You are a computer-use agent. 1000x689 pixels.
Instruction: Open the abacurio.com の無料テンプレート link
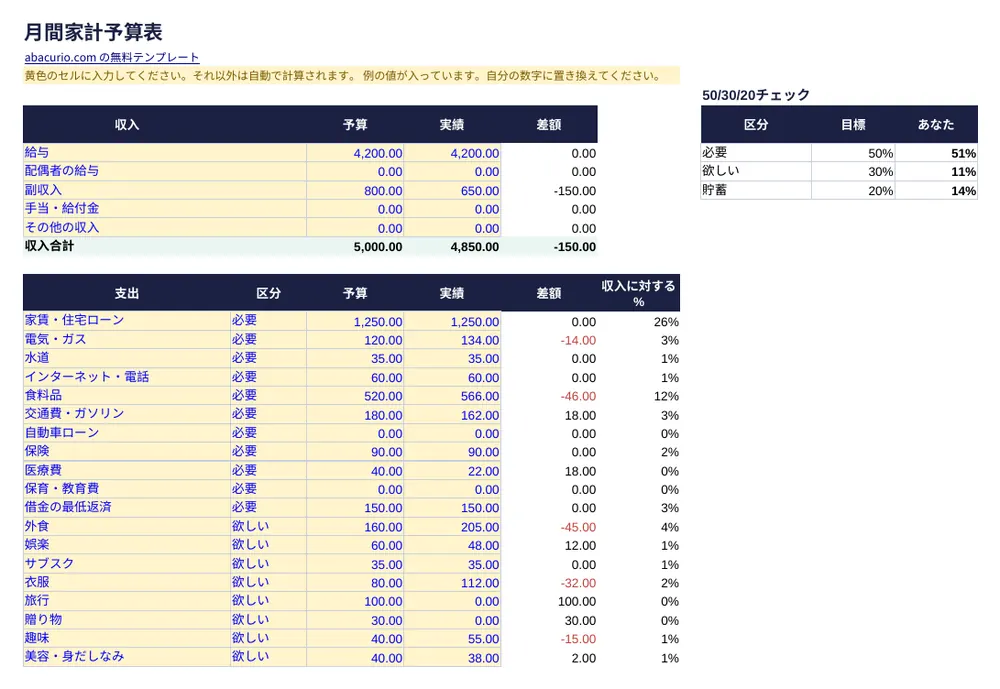point(112,57)
